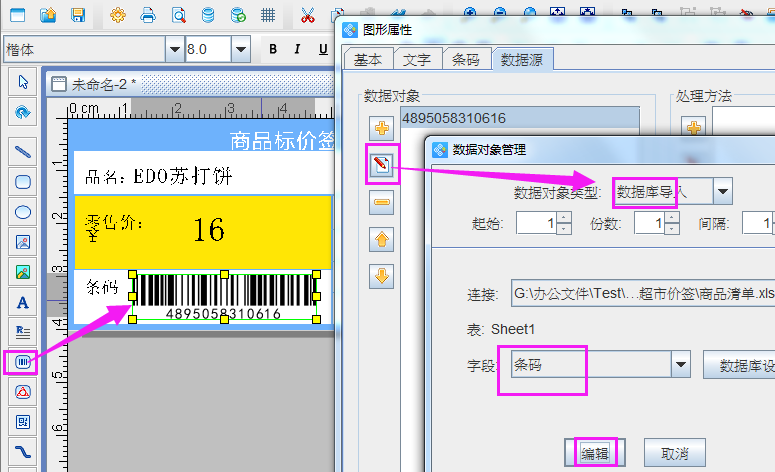Viewport: 775px width, 472px height.
Task: Switch to the 条码 tab
Action: 465,59
